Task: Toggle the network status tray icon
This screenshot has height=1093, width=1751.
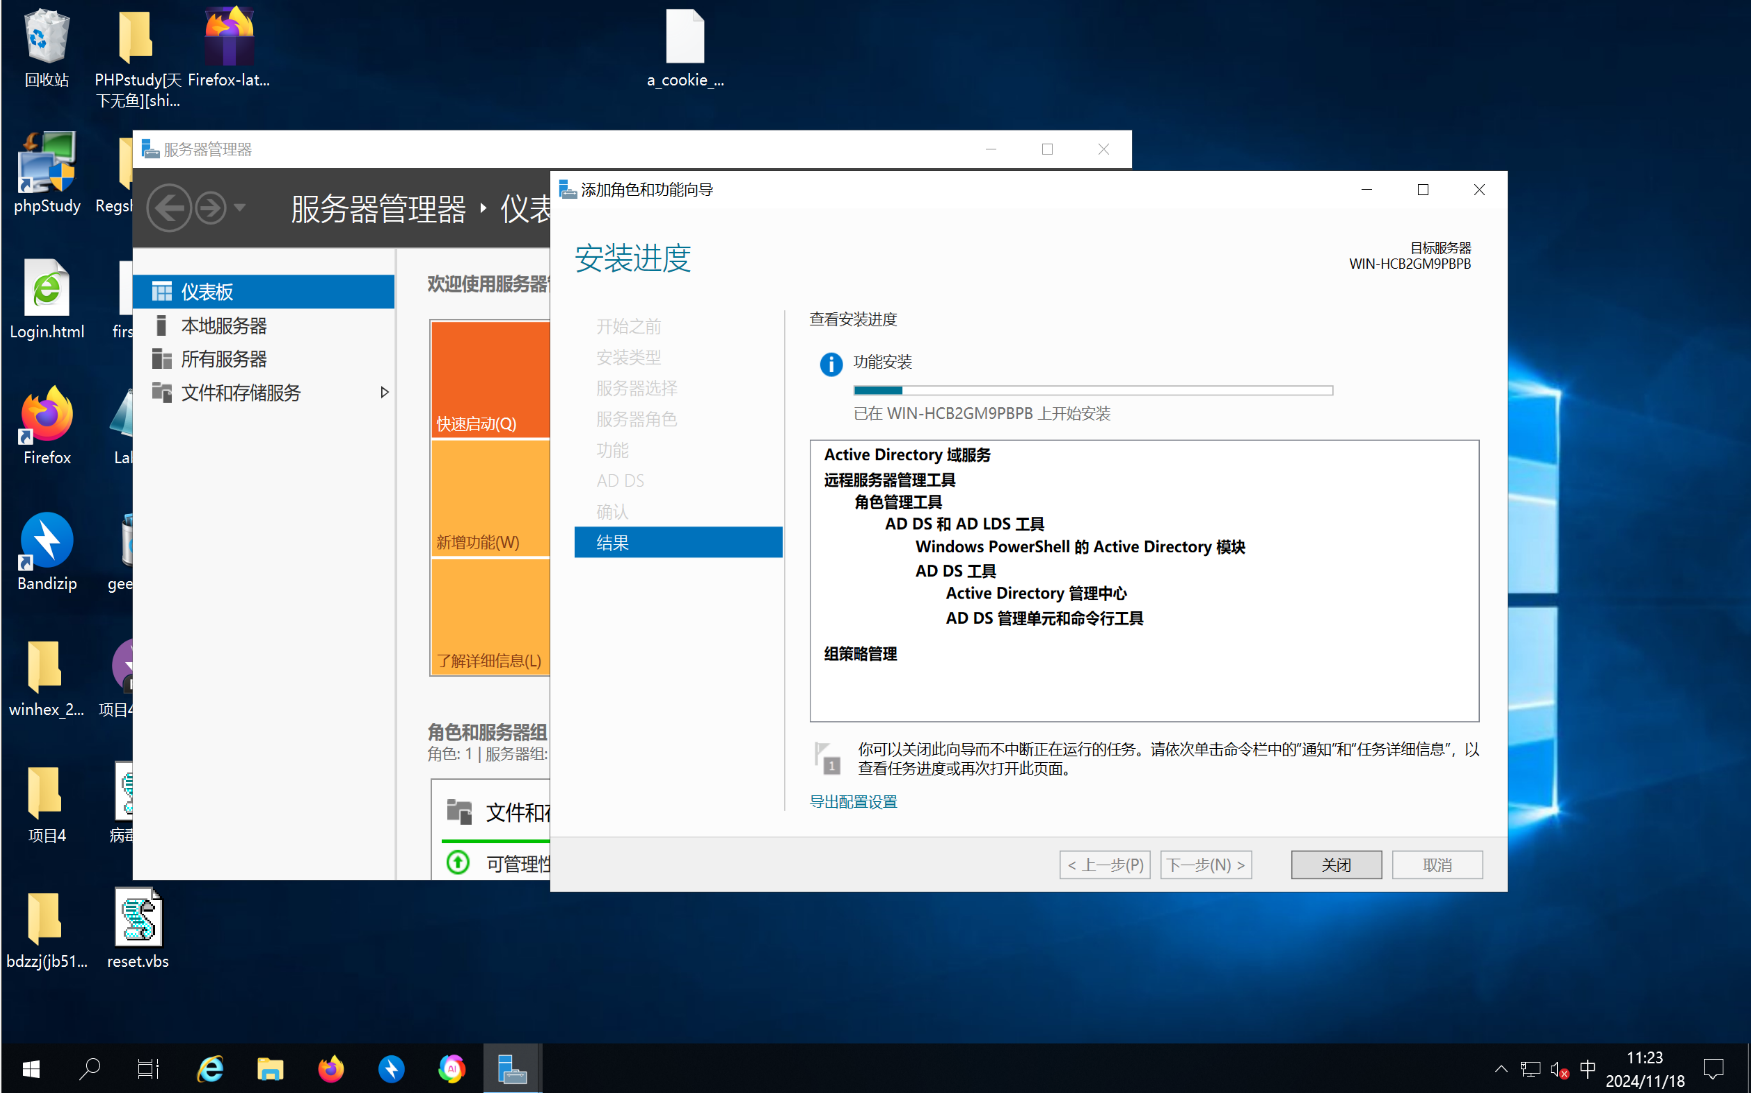Action: pyautogui.click(x=1529, y=1068)
